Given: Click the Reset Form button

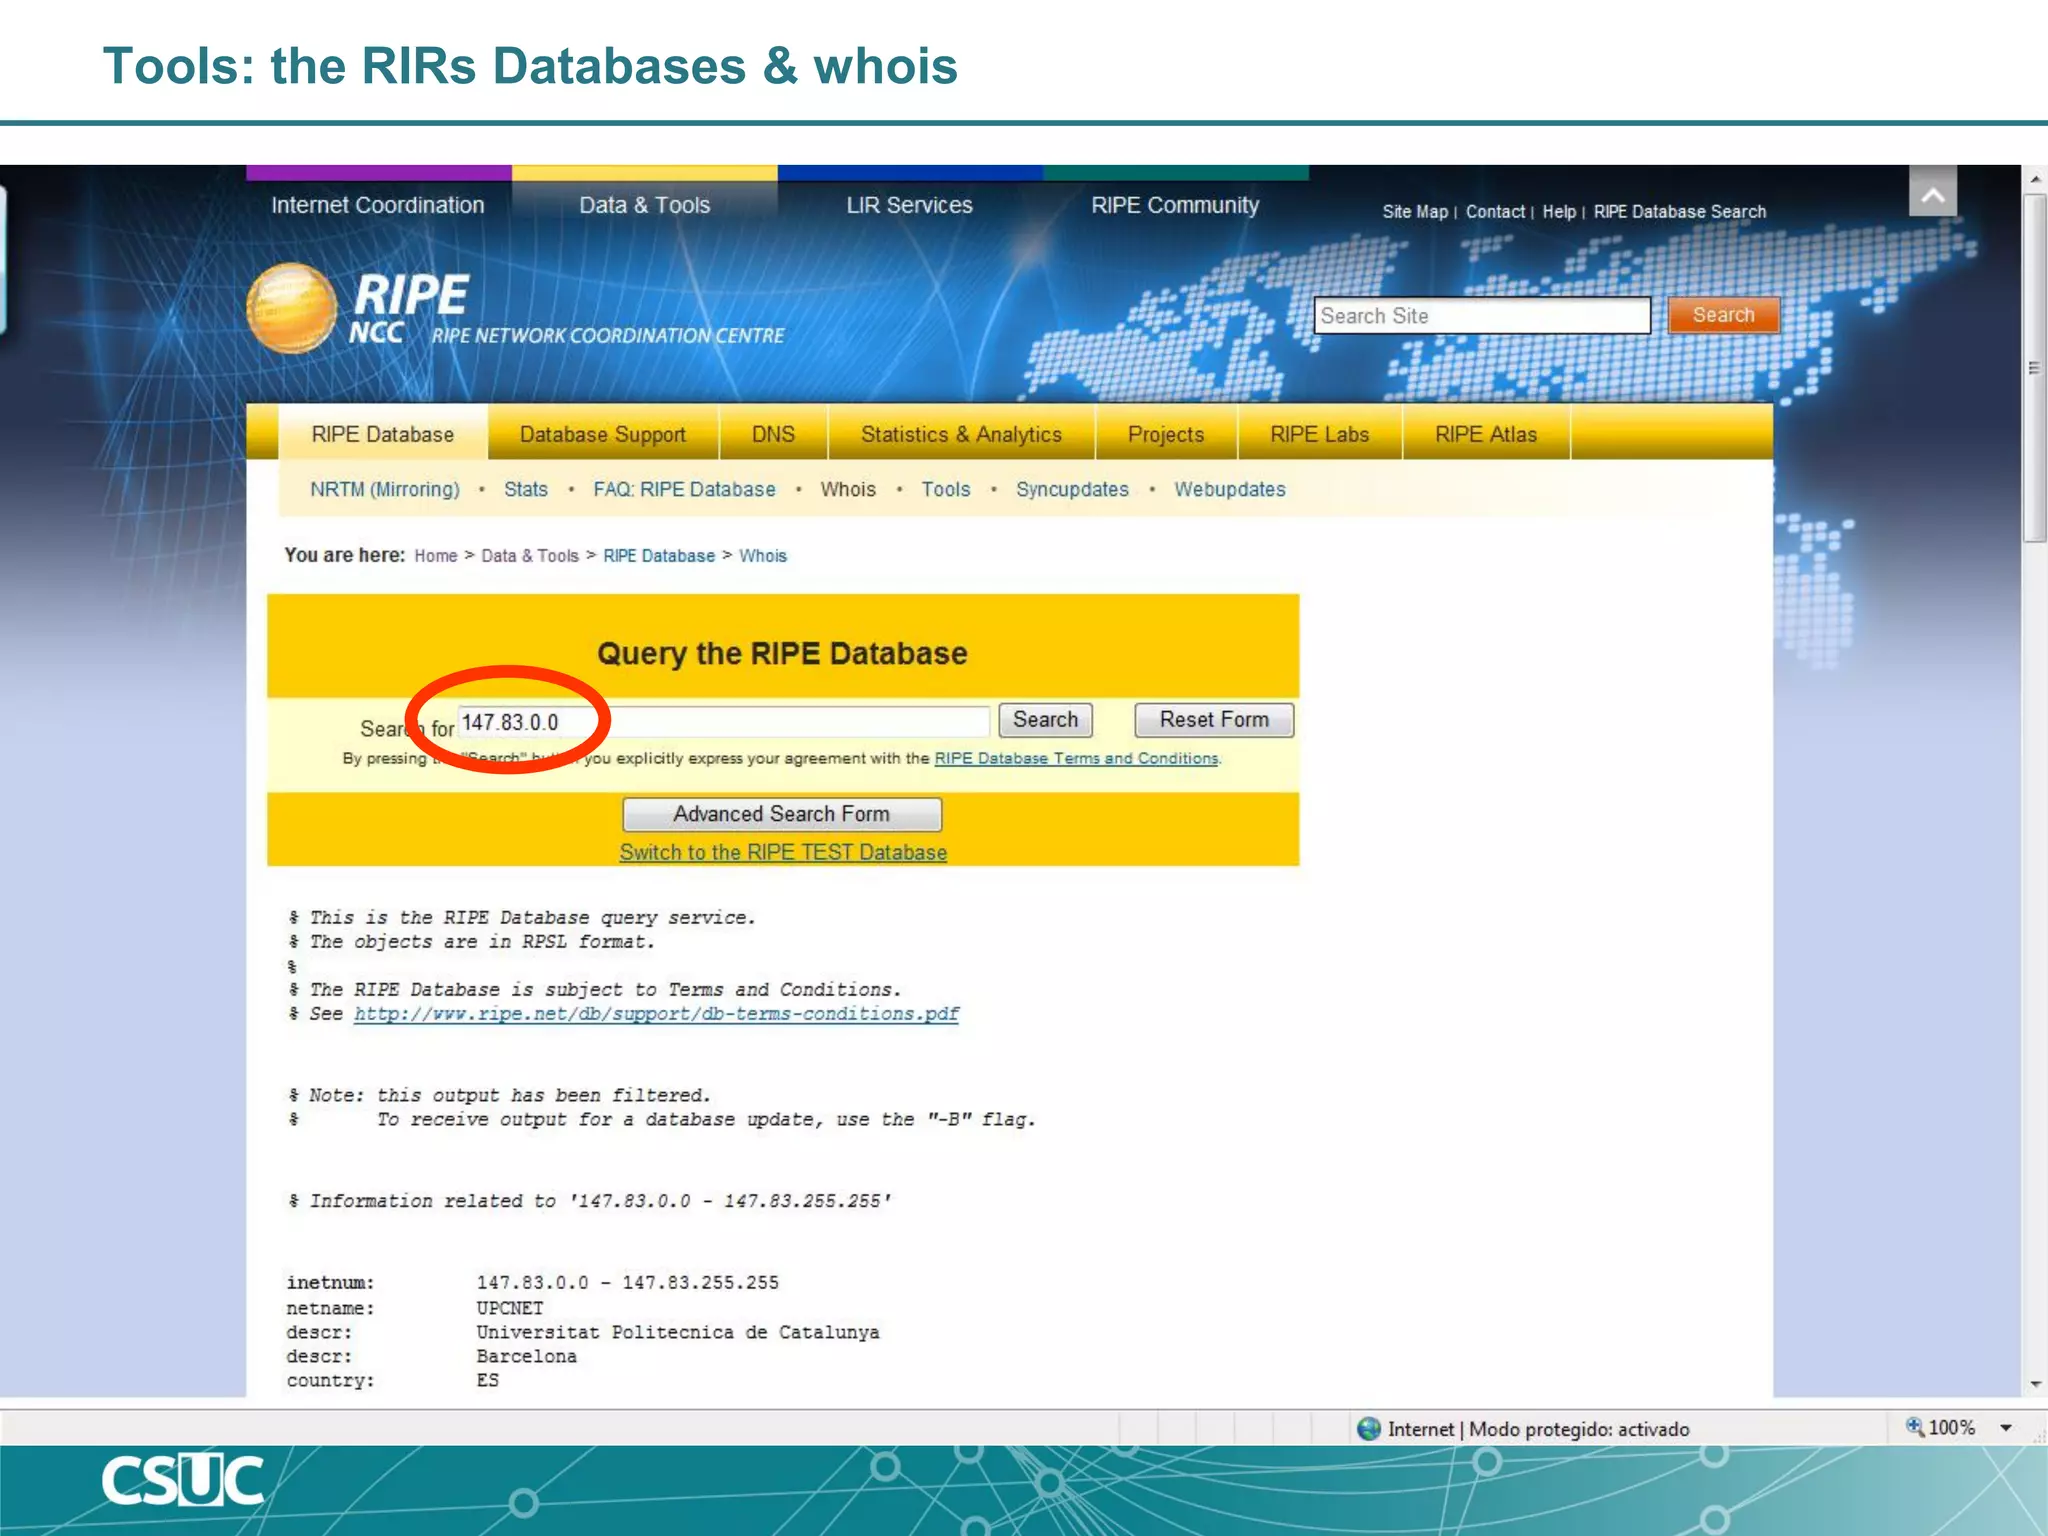Looking at the screenshot, I should tap(1214, 720).
